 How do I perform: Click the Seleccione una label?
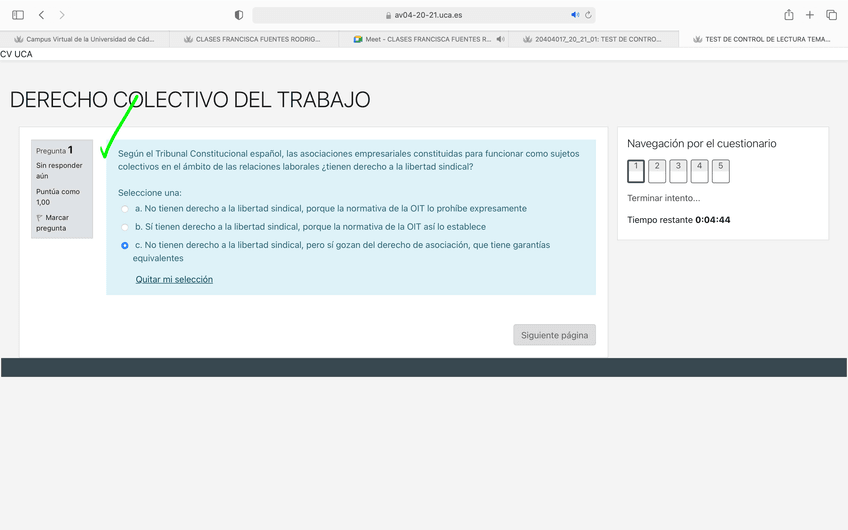[x=150, y=193]
